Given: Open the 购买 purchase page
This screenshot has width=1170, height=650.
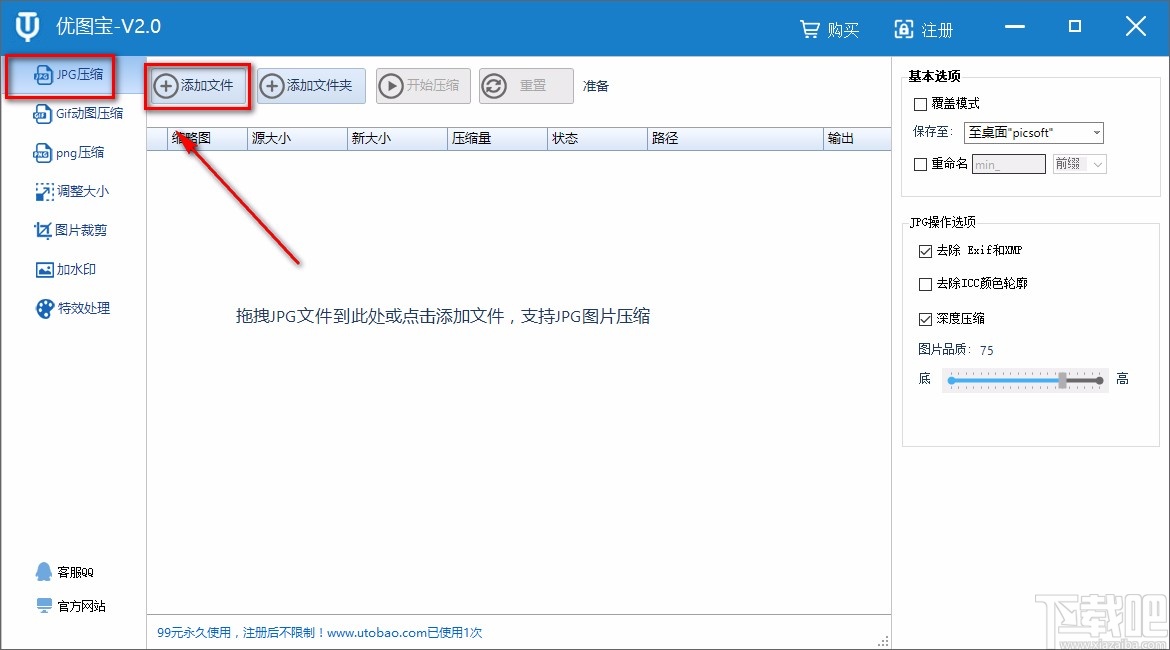Looking at the screenshot, I should coord(829,29).
